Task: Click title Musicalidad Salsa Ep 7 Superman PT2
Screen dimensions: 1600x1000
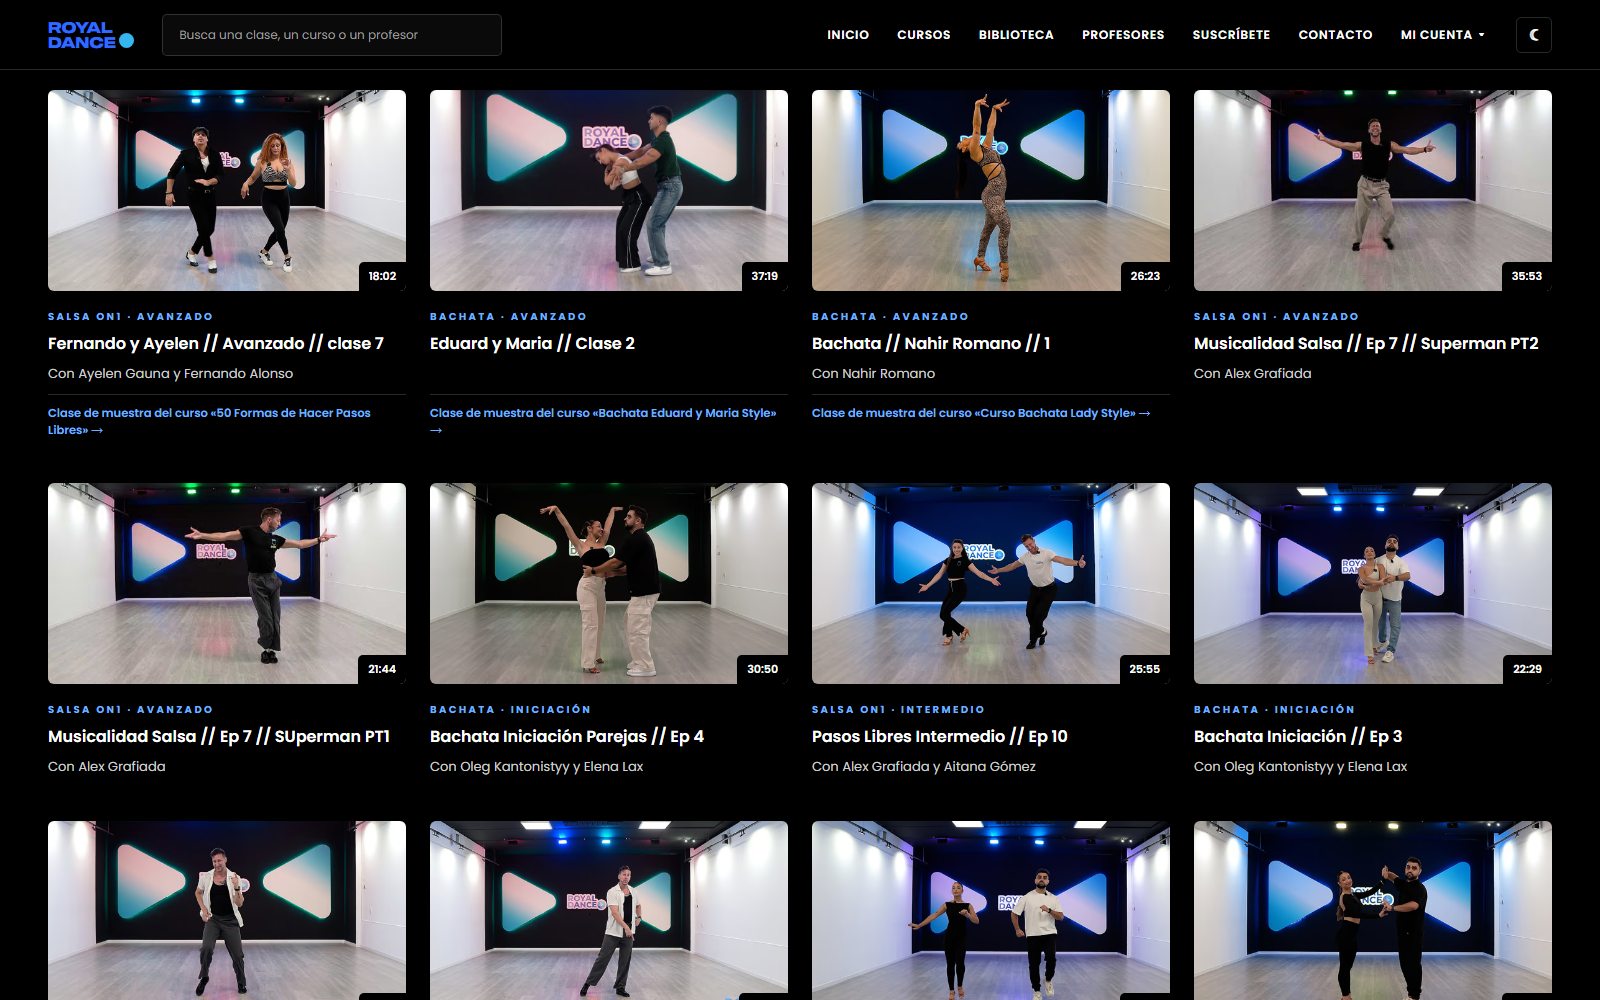Action: click(1366, 343)
